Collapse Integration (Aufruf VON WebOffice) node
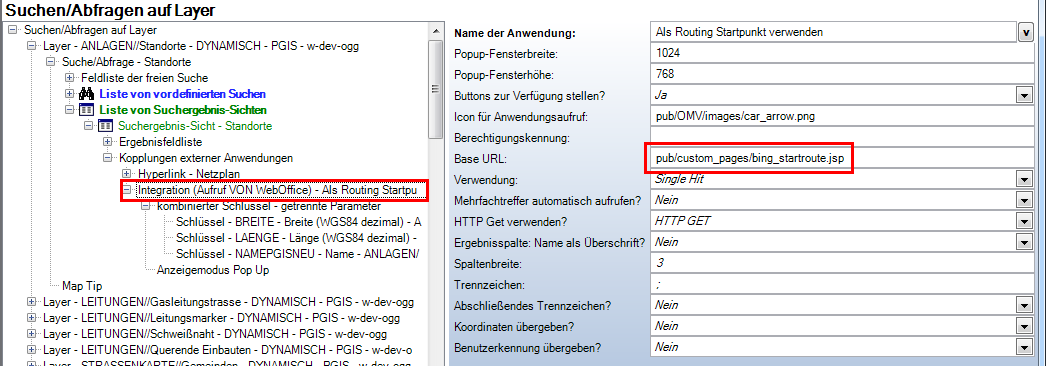Image resolution: width=1046 pixels, height=366 pixels. tap(127, 190)
